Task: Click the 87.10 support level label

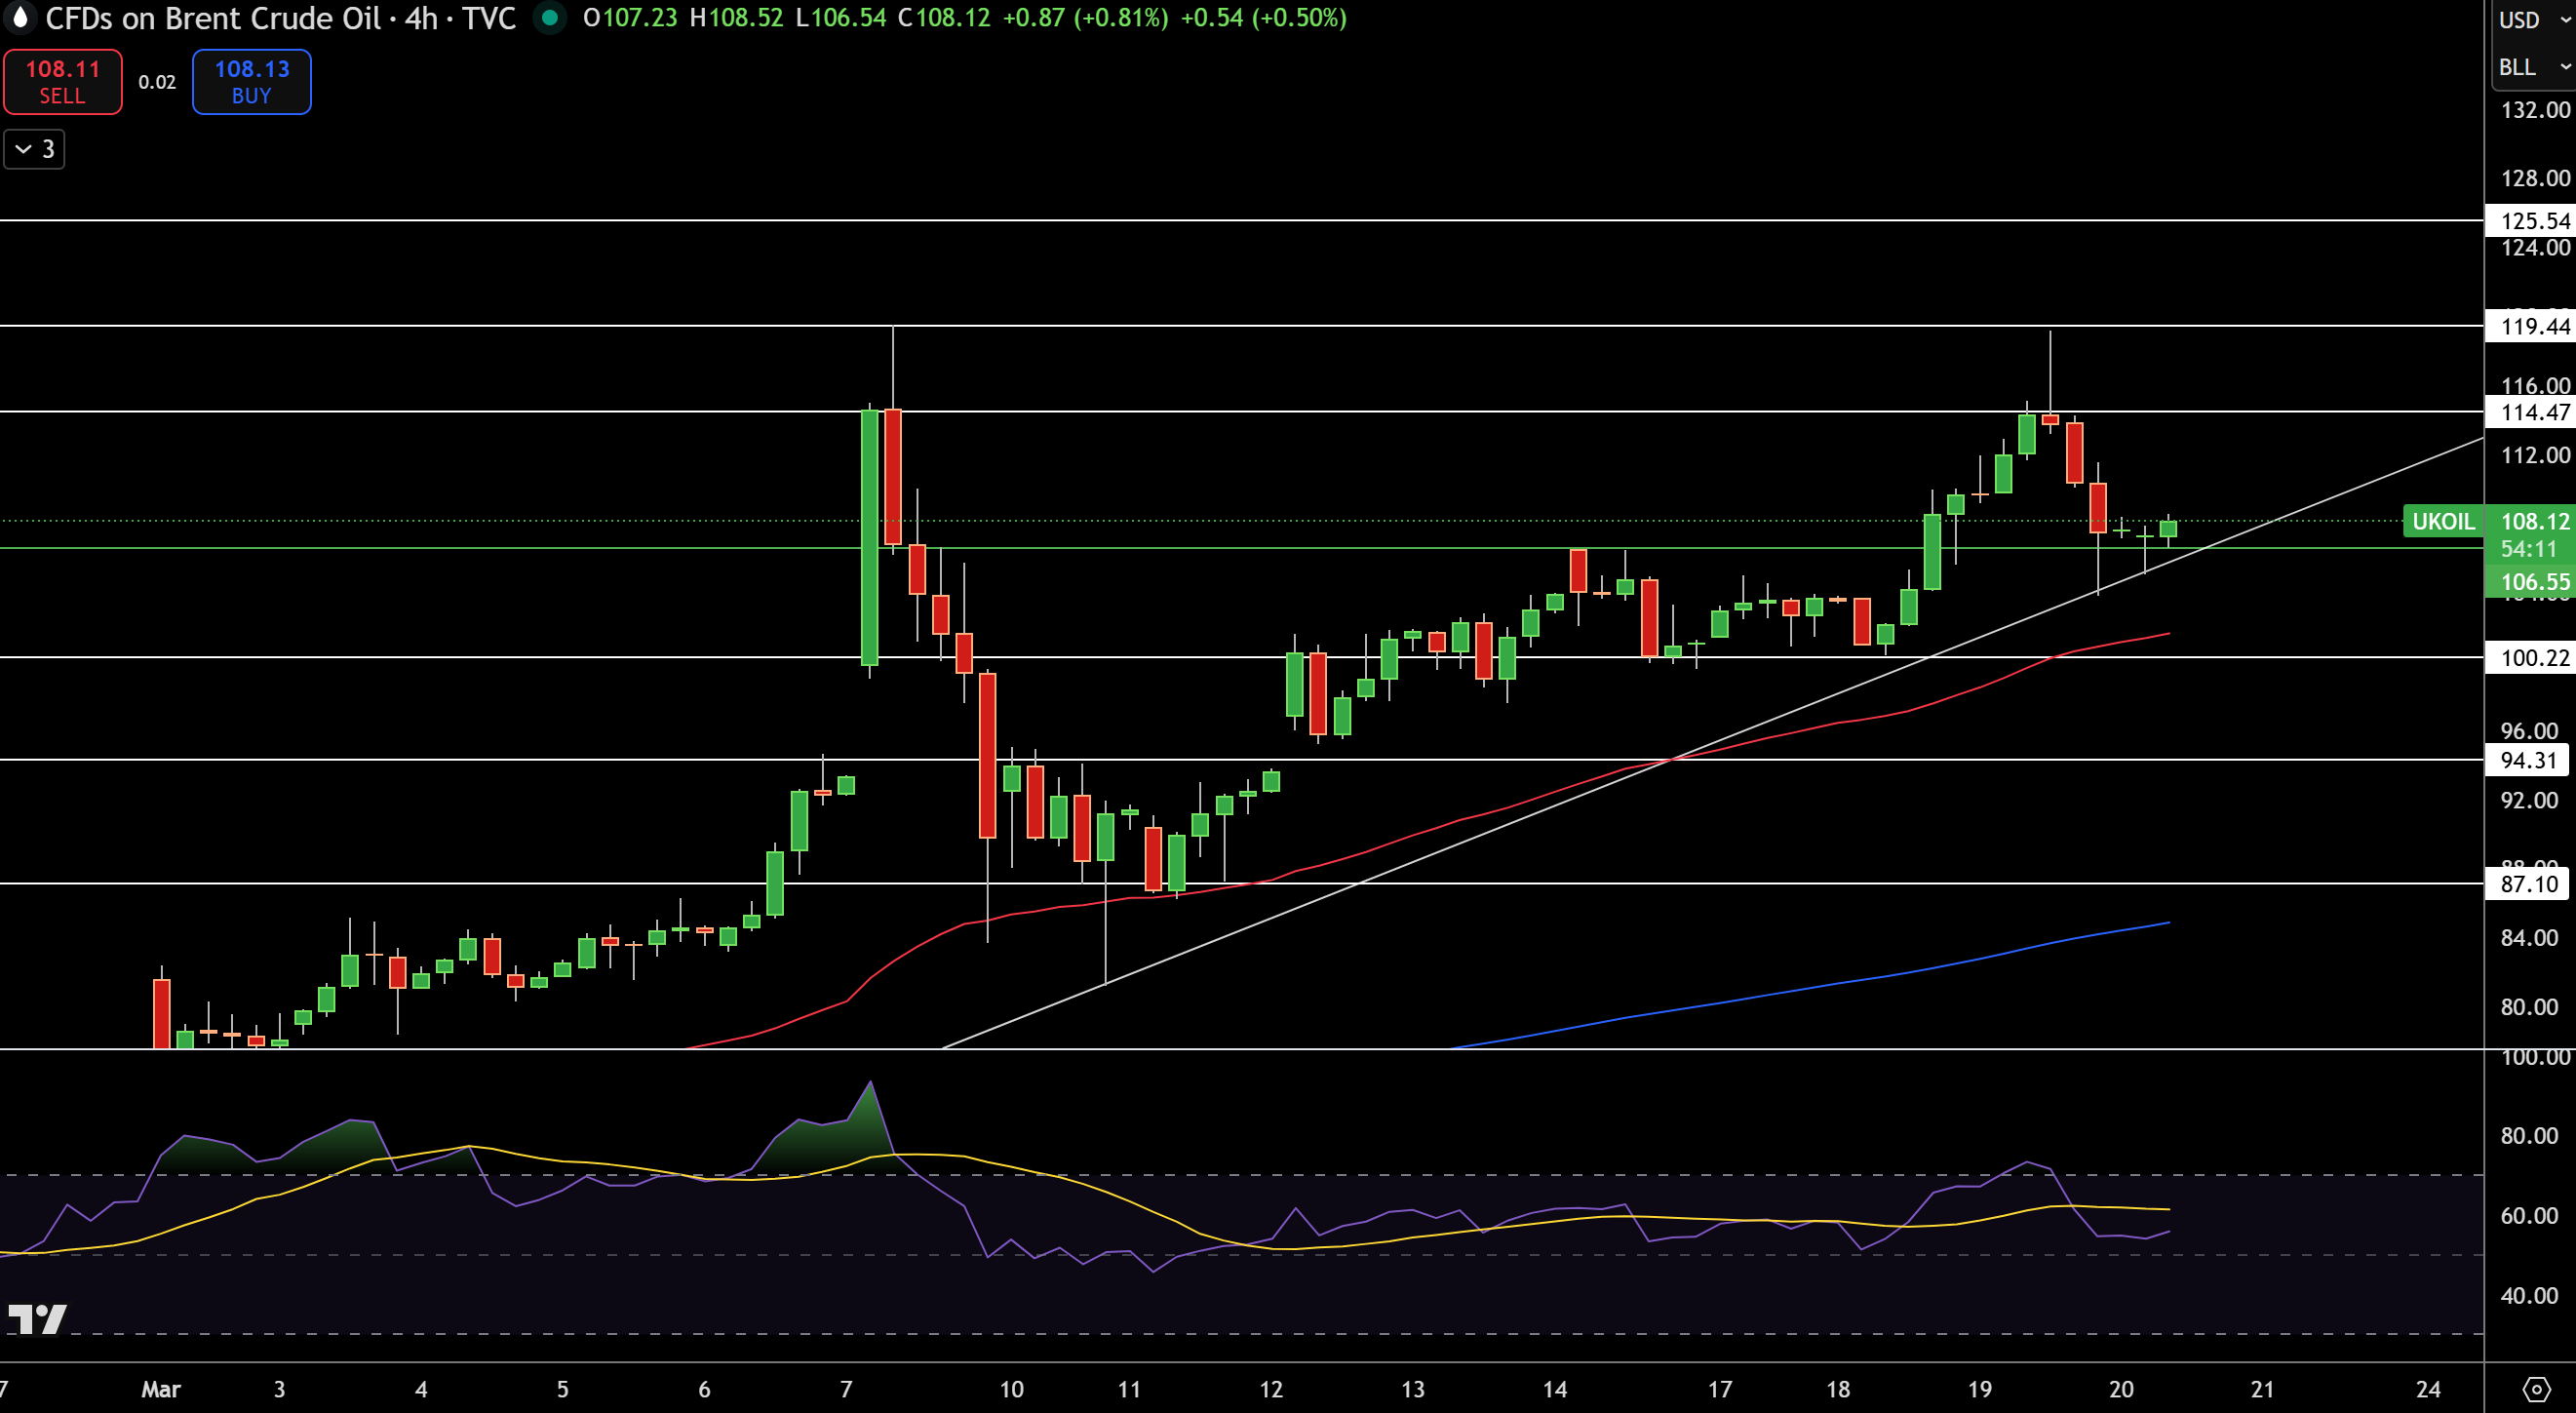Action: (2529, 884)
